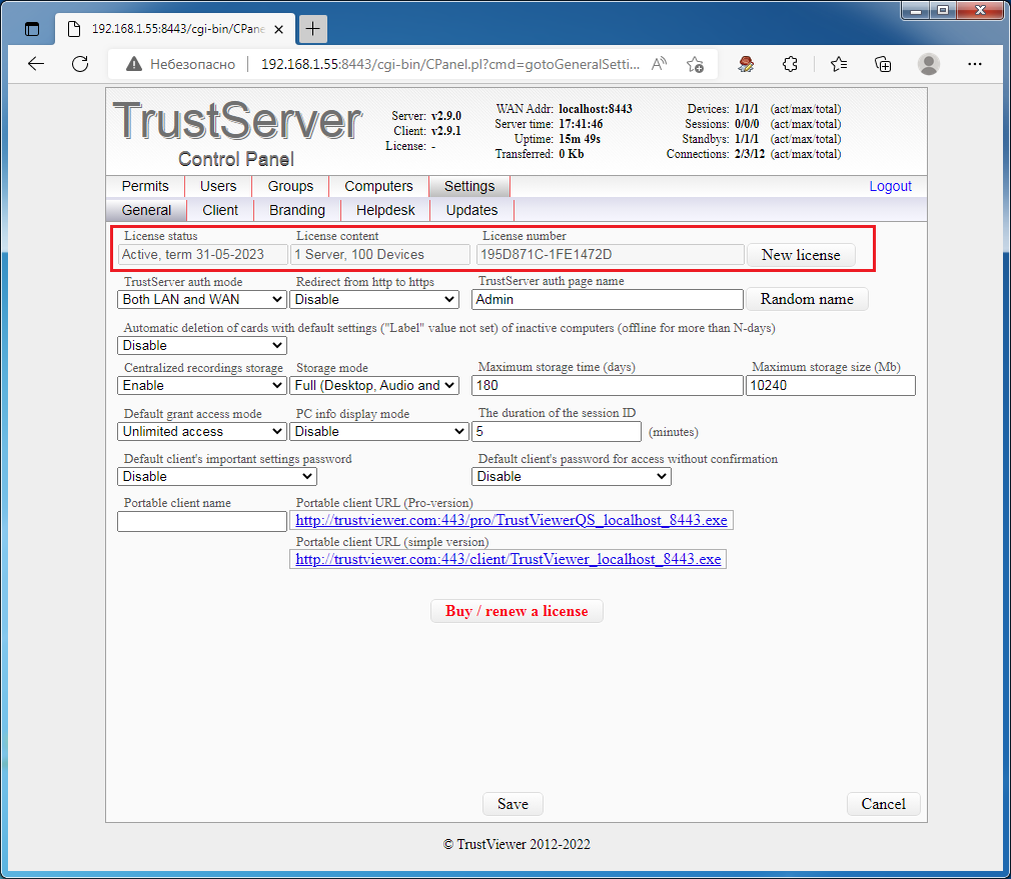
Task: Open the Permits tab
Action: (x=145, y=186)
